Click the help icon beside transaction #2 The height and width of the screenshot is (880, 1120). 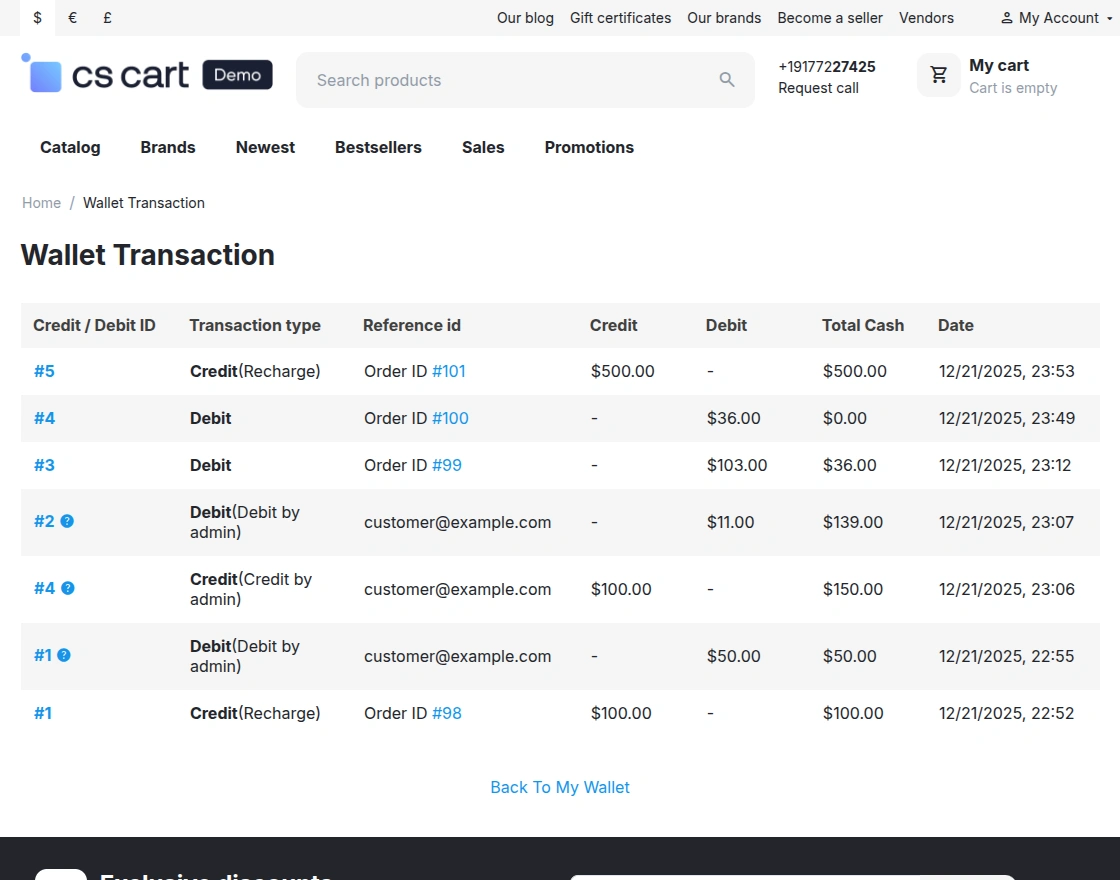[x=65, y=521]
